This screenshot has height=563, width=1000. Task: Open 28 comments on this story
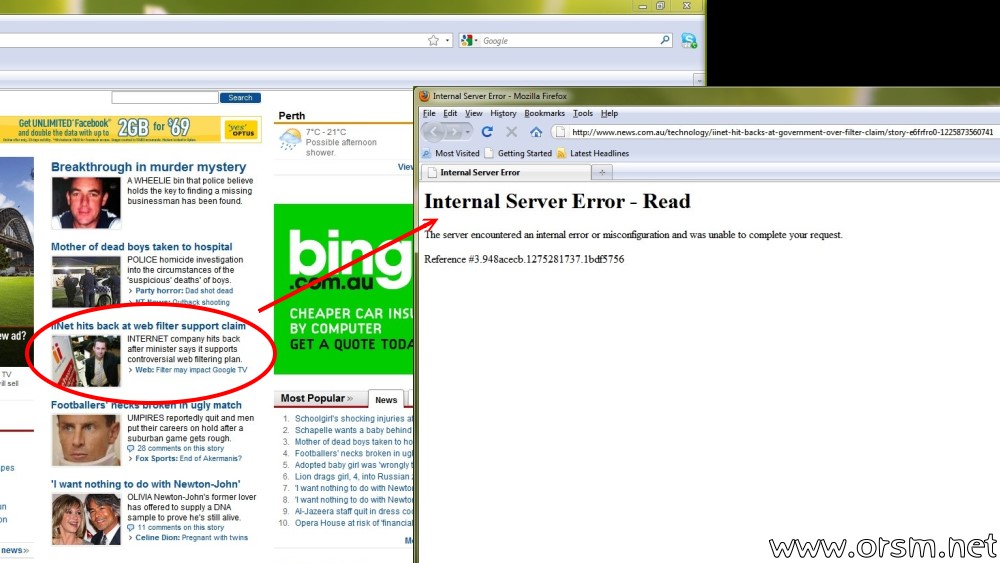click(180, 449)
